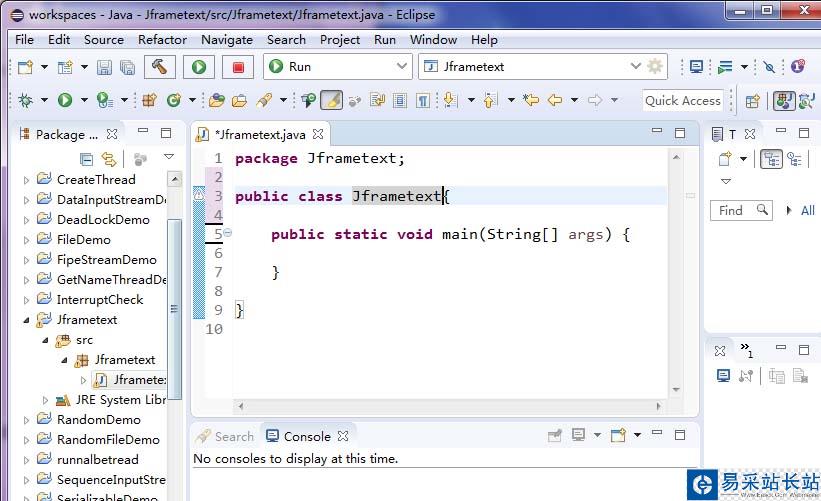This screenshot has height=501, width=821.
Task: Click the Quick Access field
Action: pos(683,101)
